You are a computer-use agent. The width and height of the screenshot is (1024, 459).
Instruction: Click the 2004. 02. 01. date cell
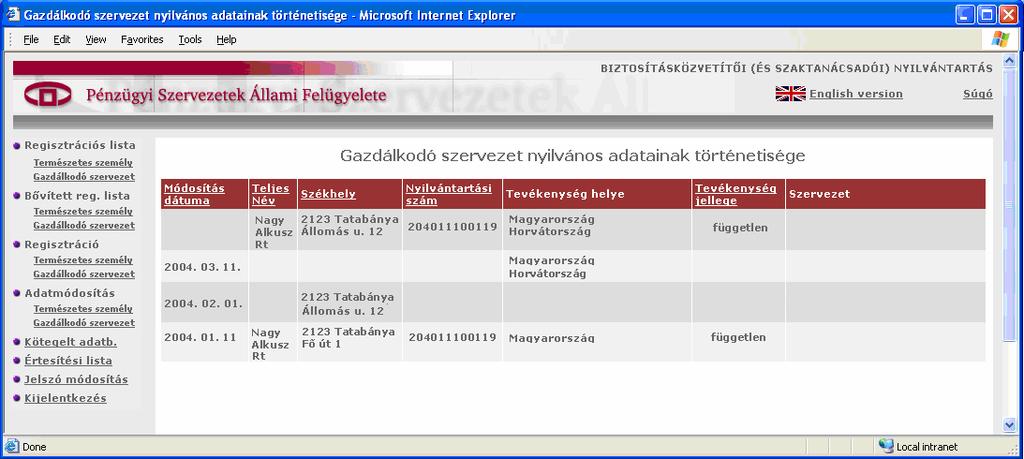click(x=202, y=304)
